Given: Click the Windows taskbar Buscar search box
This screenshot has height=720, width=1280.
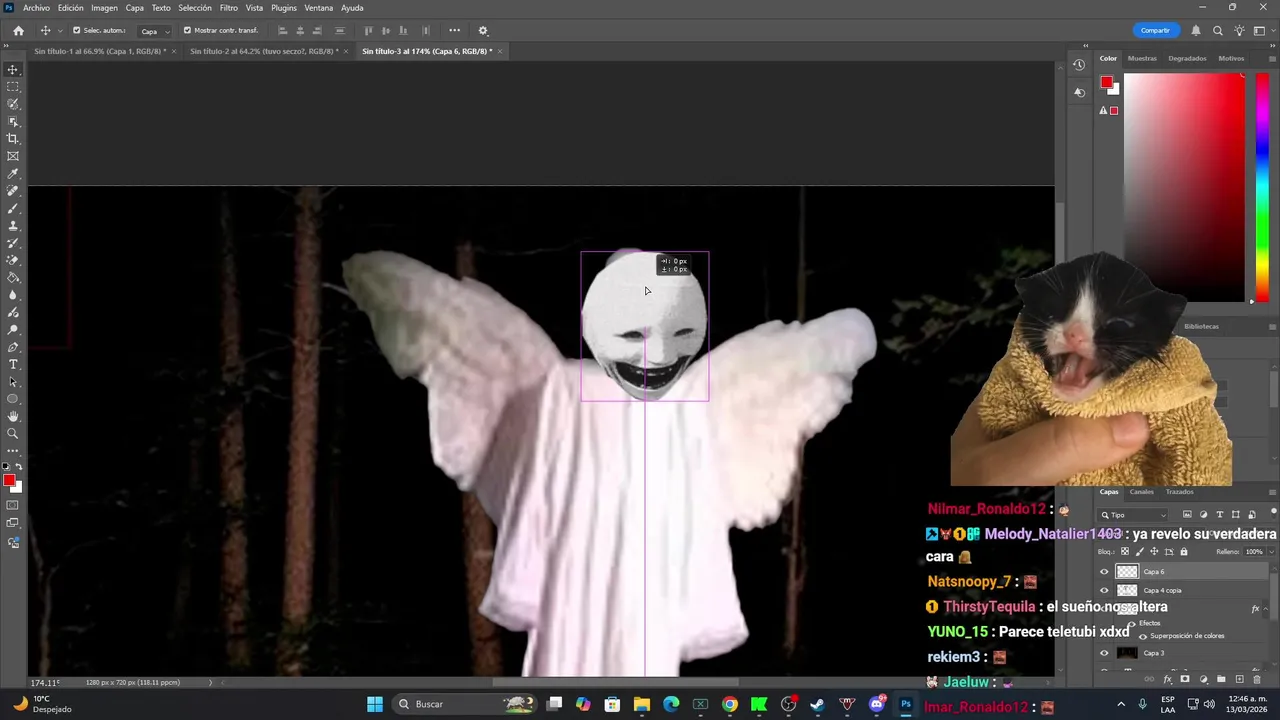Looking at the screenshot, I should coord(465,704).
